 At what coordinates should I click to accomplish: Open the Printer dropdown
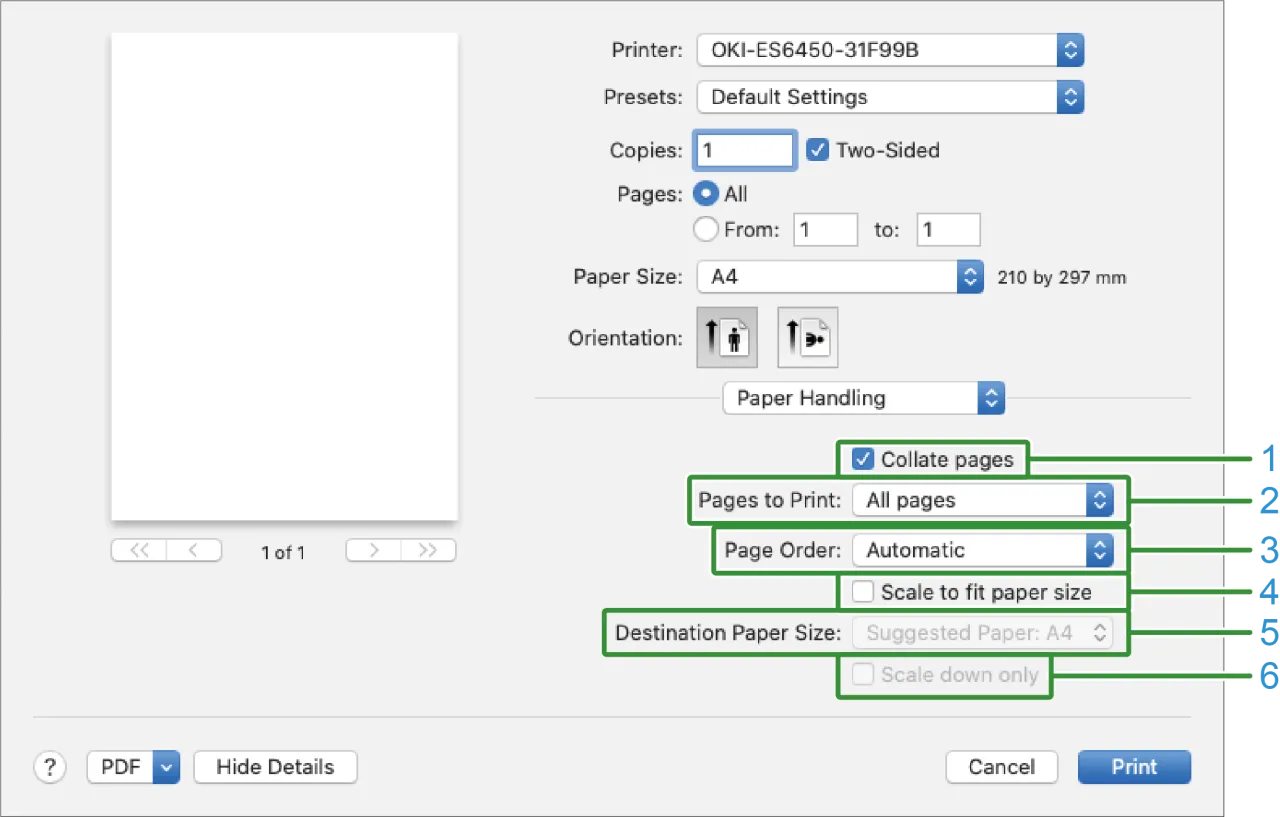click(x=890, y=49)
